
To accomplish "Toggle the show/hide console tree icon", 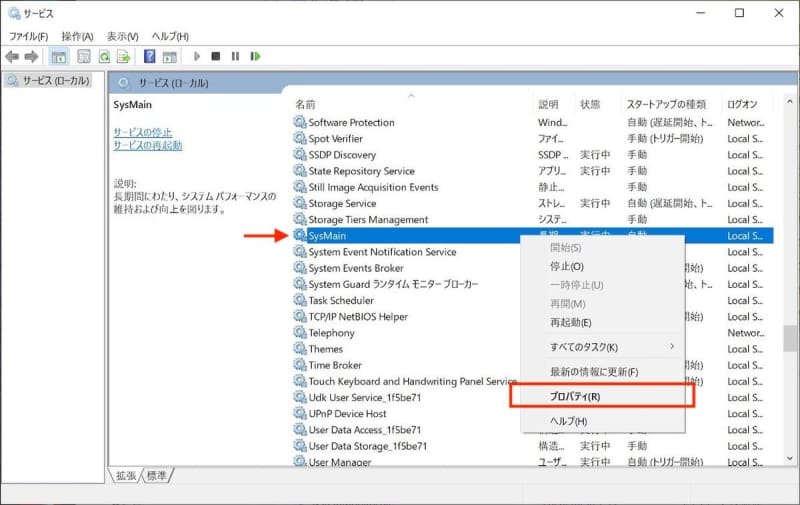I will point(59,57).
